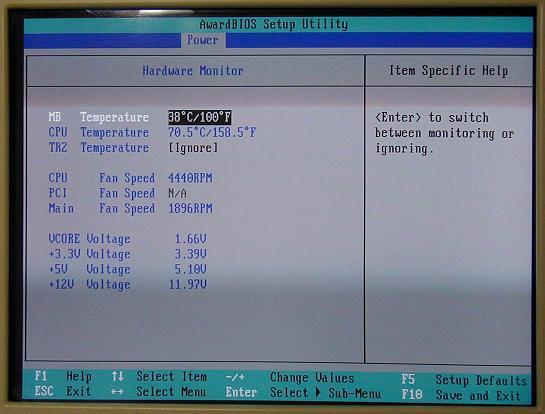Click the Main Fan Speed label

click(x=101, y=209)
